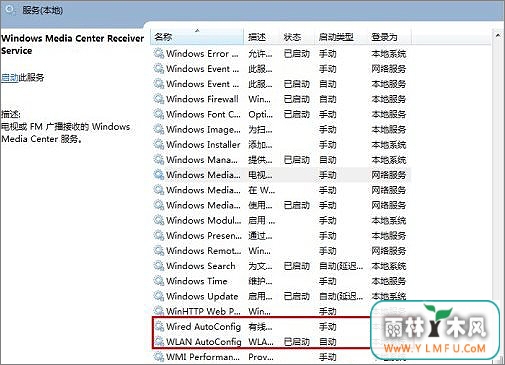
Task: Select the Windows Firewall service name
Action: pyautogui.click(x=202, y=99)
